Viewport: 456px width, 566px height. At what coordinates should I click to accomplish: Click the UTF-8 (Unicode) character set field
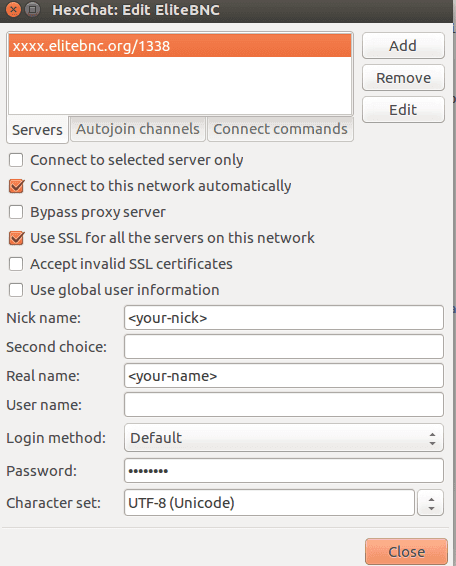(269, 503)
